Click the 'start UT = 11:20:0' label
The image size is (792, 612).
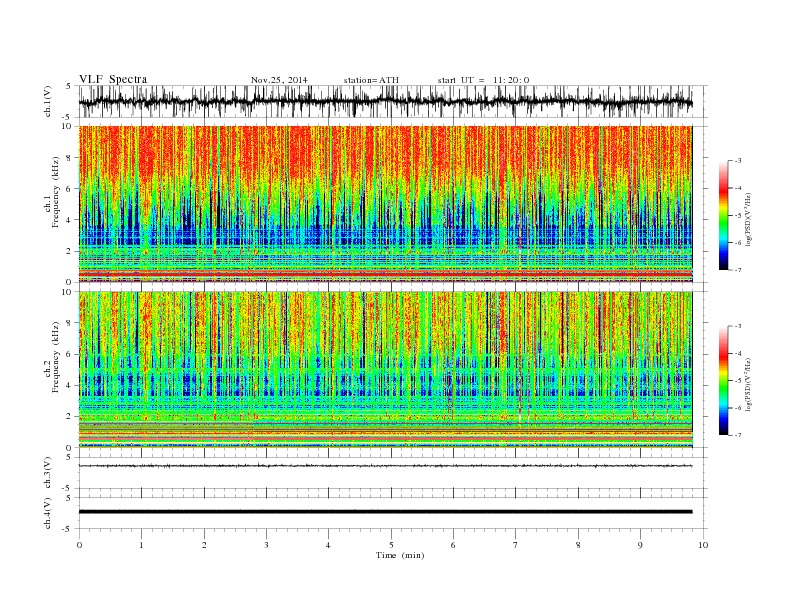click(483, 80)
